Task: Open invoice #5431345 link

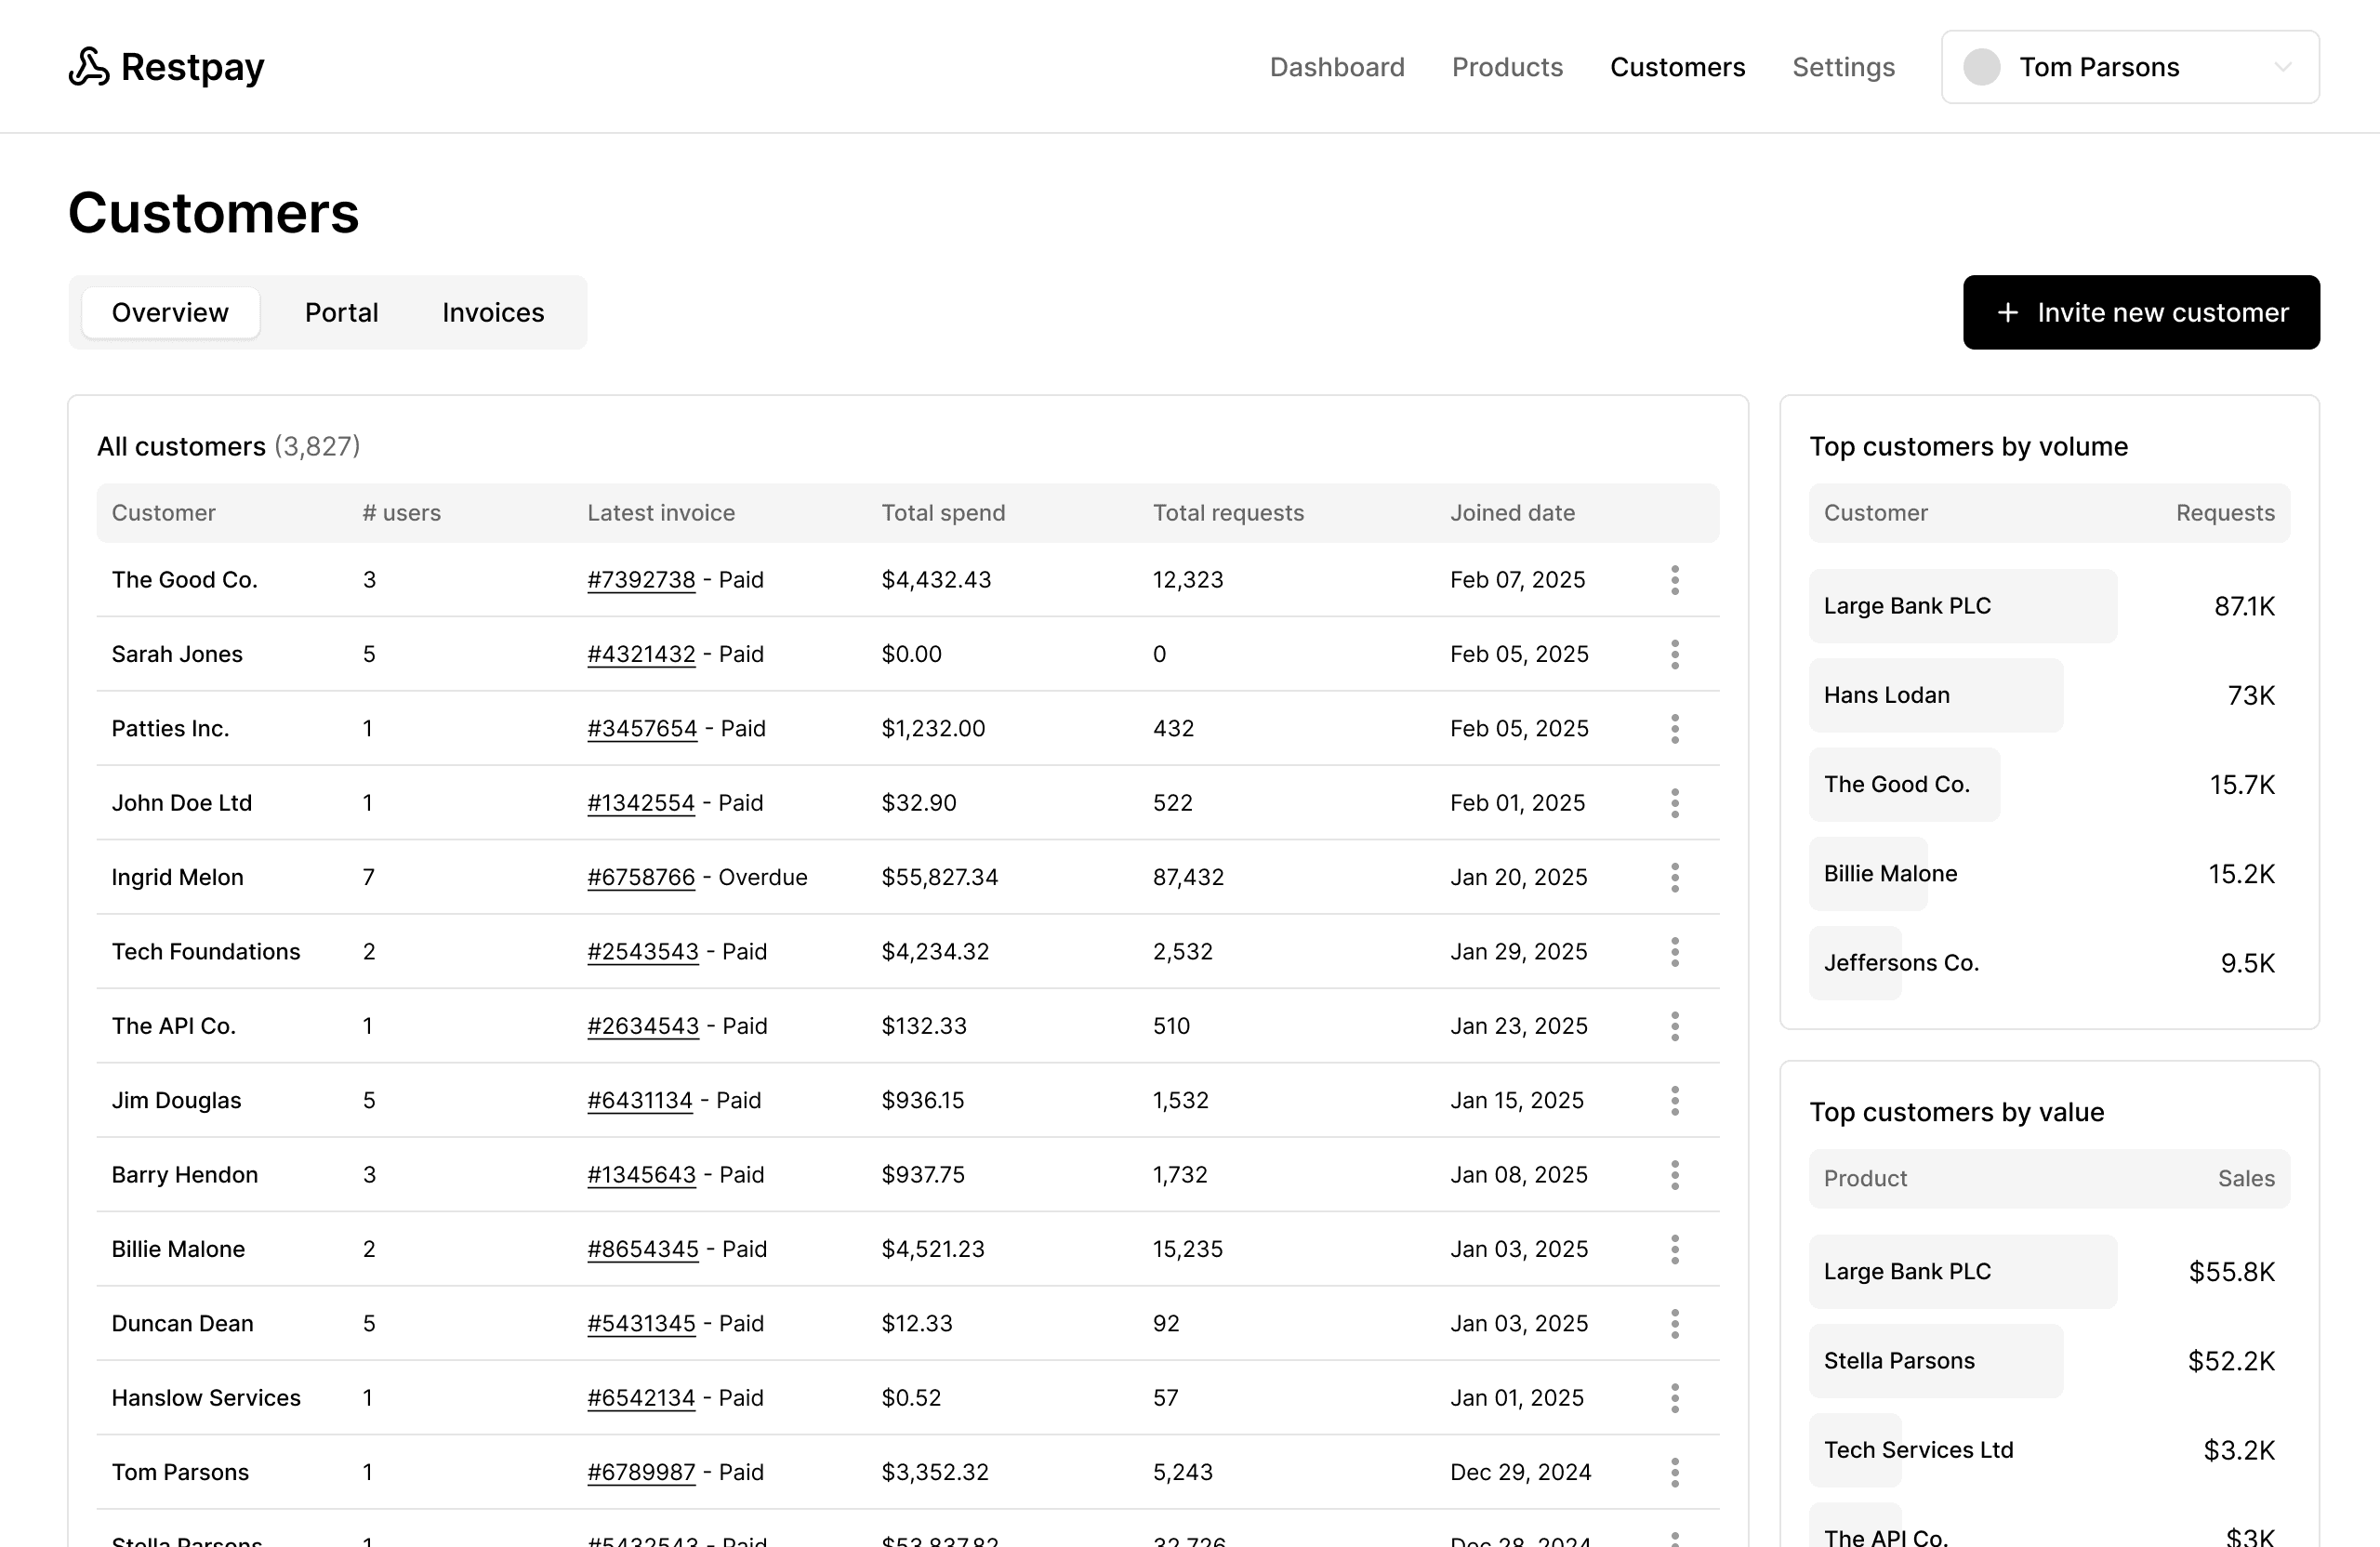Action: [x=641, y=1324]
